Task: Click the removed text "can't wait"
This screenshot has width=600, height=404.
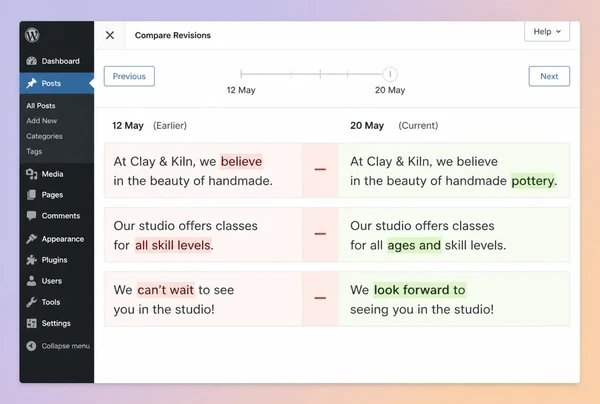Action: pyautogui.click(x=165, y=290)
